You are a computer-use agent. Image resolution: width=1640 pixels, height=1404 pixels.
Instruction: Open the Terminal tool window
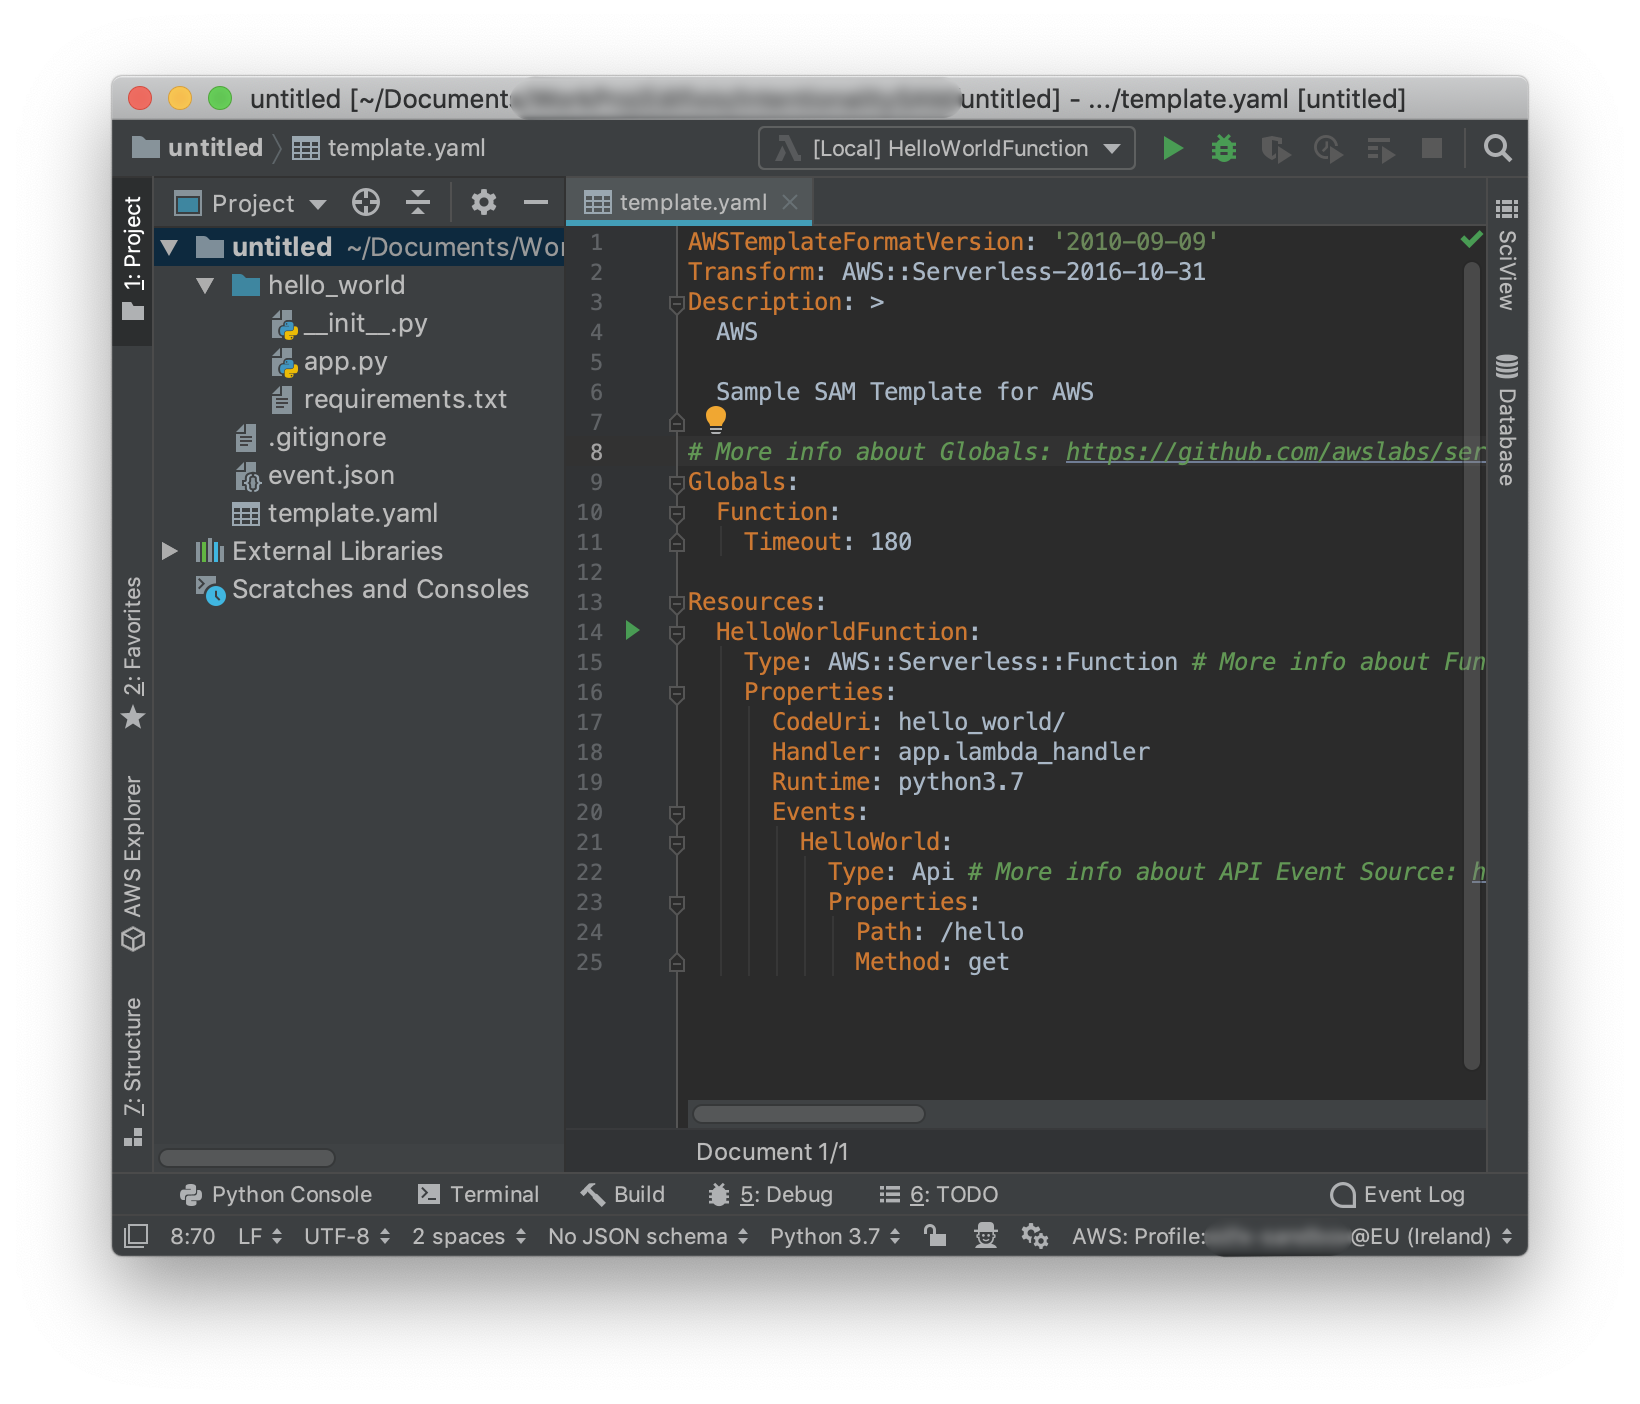(478, 1194)
